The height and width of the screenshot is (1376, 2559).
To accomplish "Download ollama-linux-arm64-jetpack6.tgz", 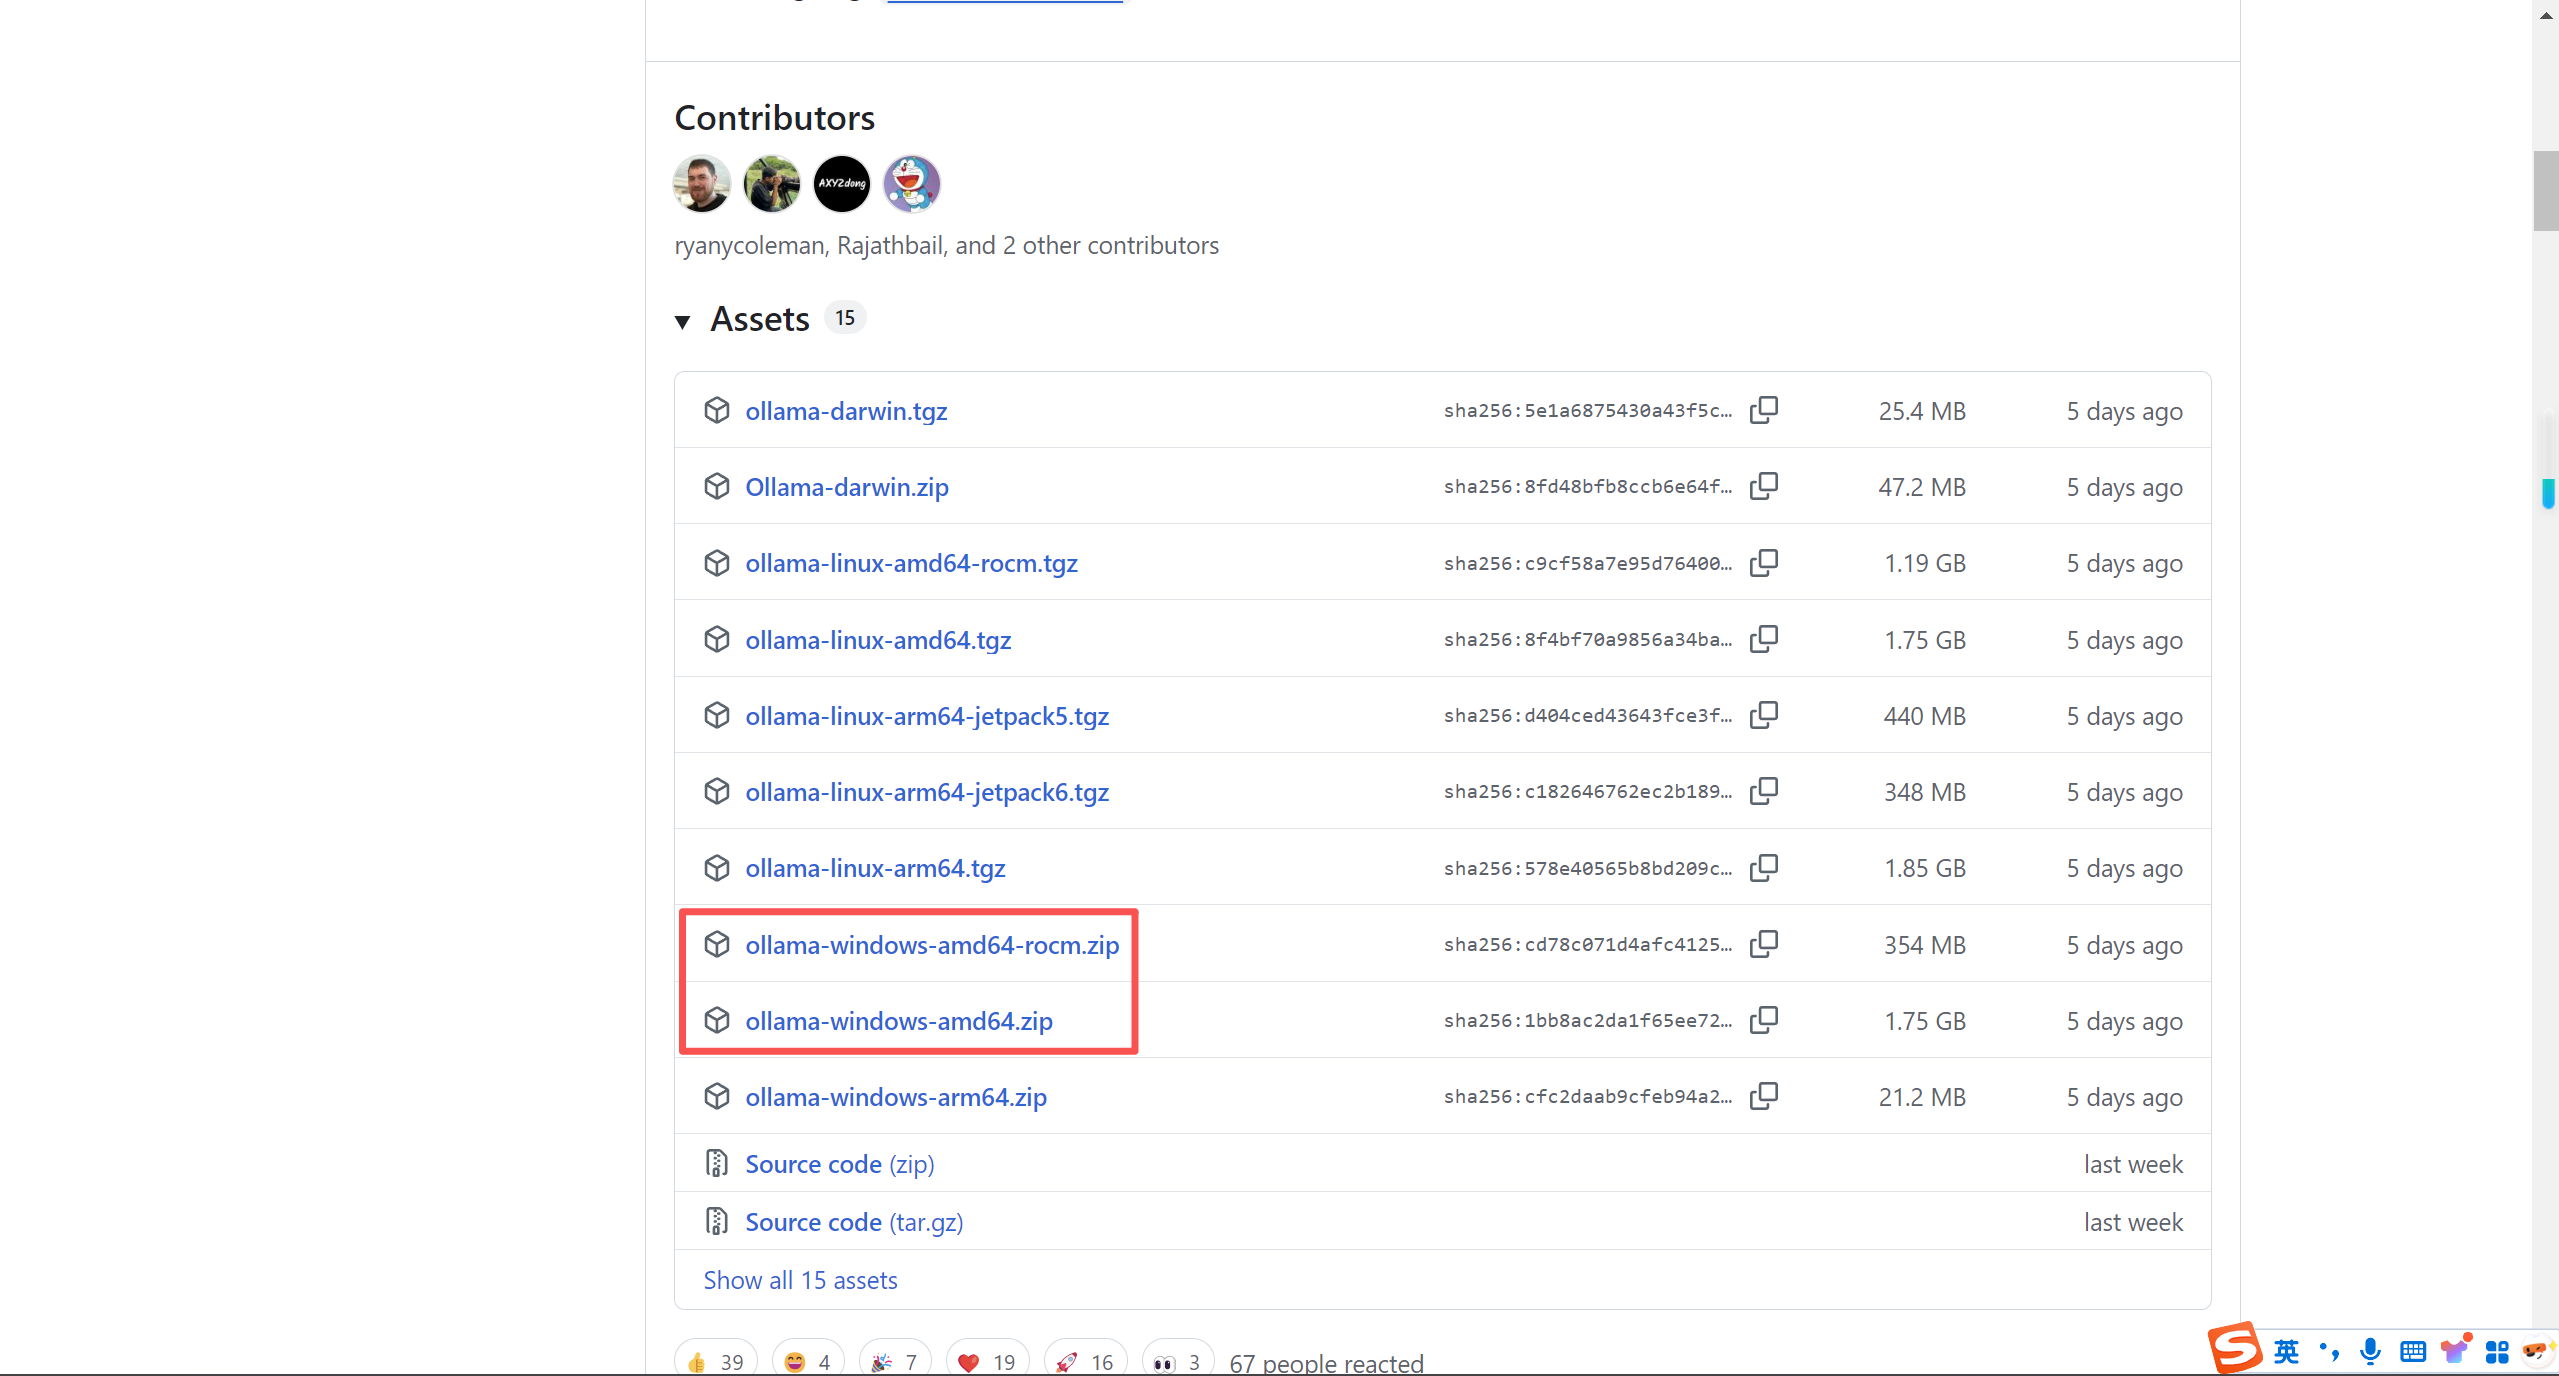I will 926,792.
